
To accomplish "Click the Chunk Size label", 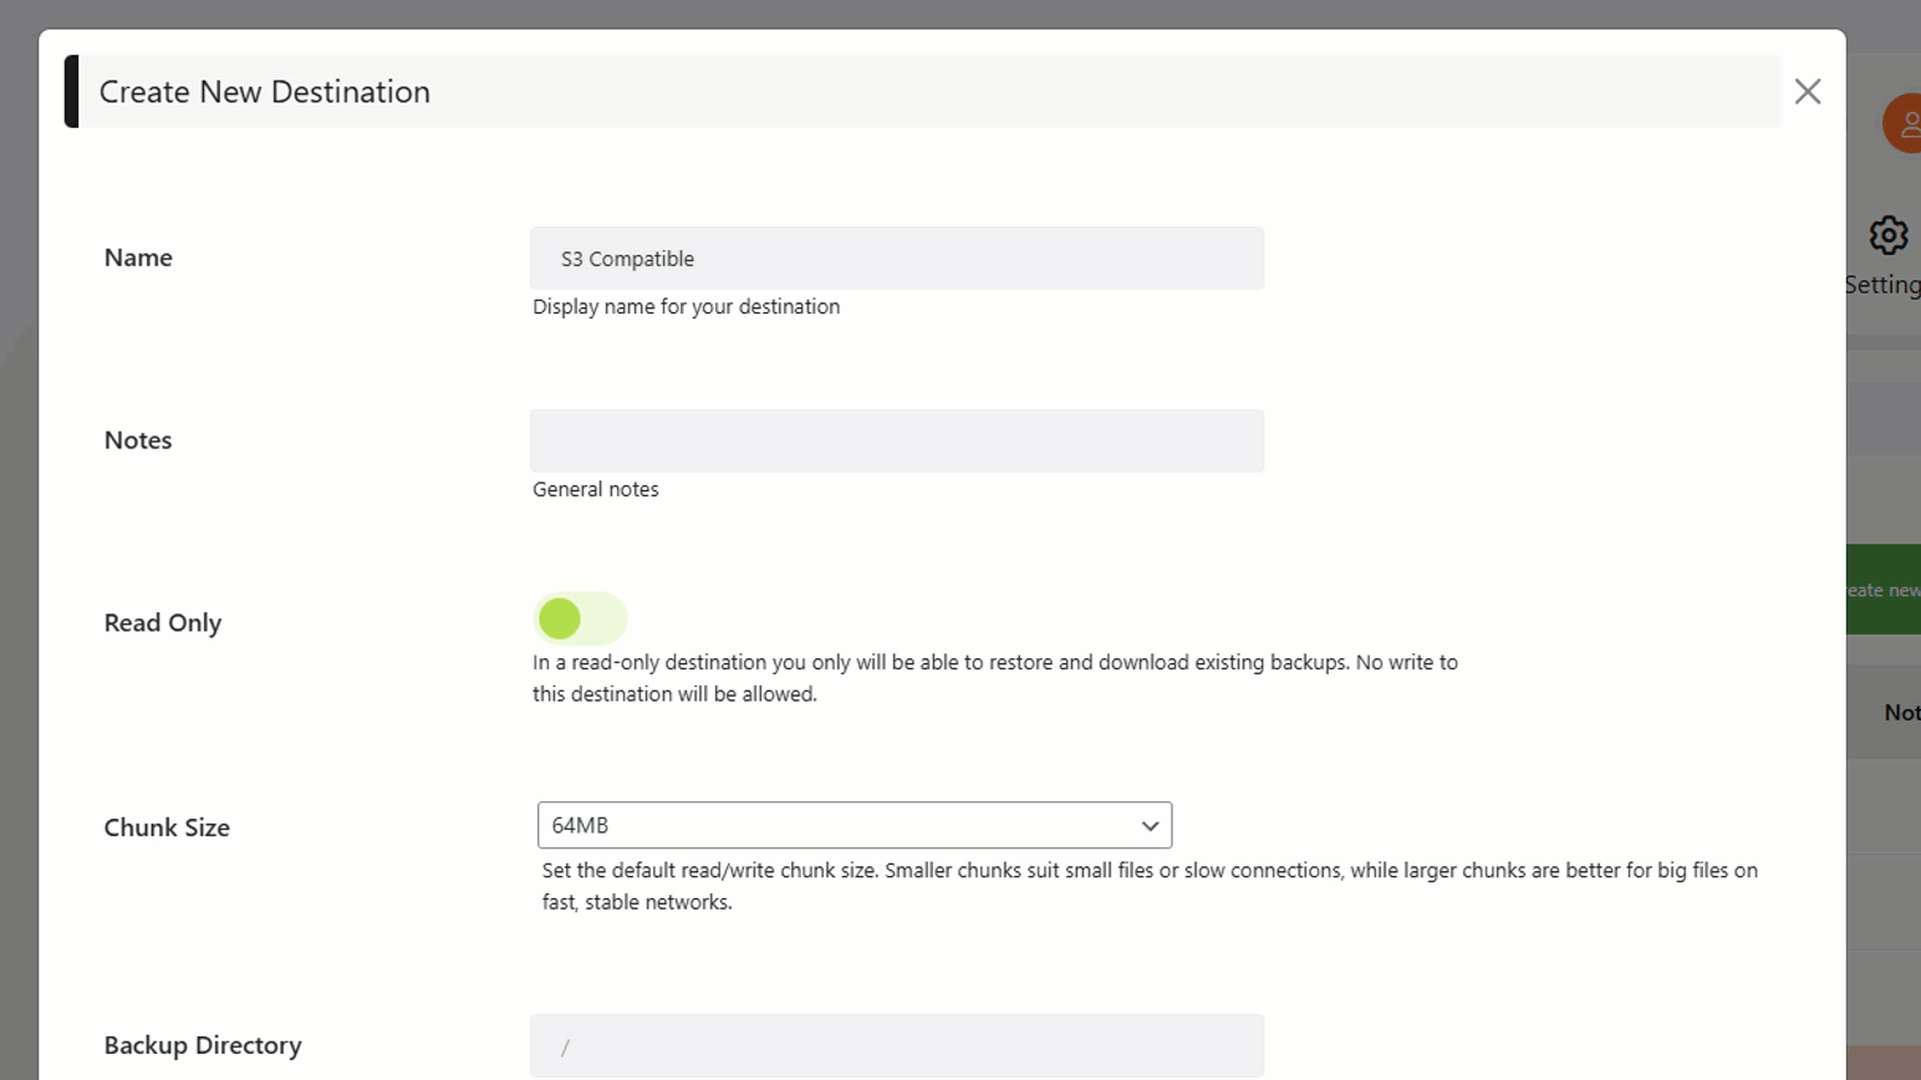I will pos(167,828).
